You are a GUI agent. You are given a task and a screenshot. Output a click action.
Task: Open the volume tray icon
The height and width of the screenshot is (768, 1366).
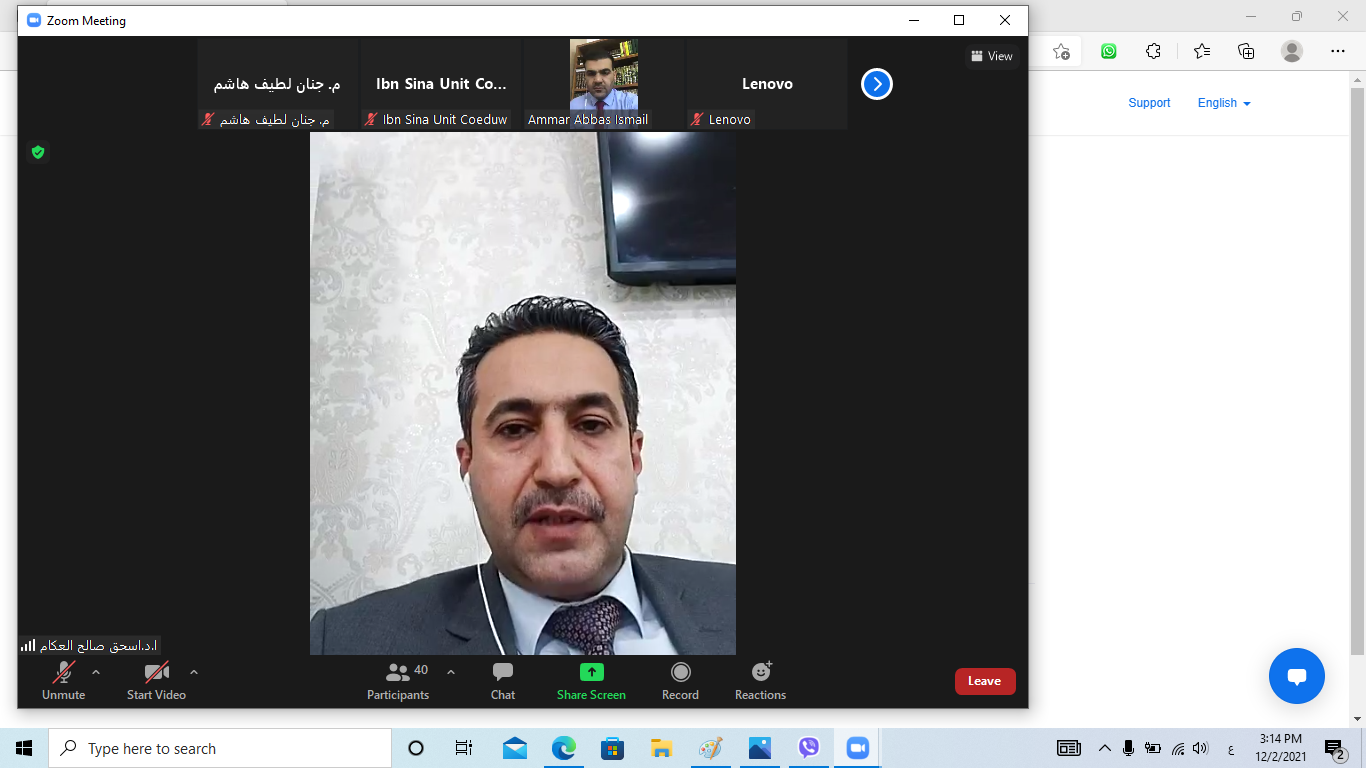[1201, 748]
